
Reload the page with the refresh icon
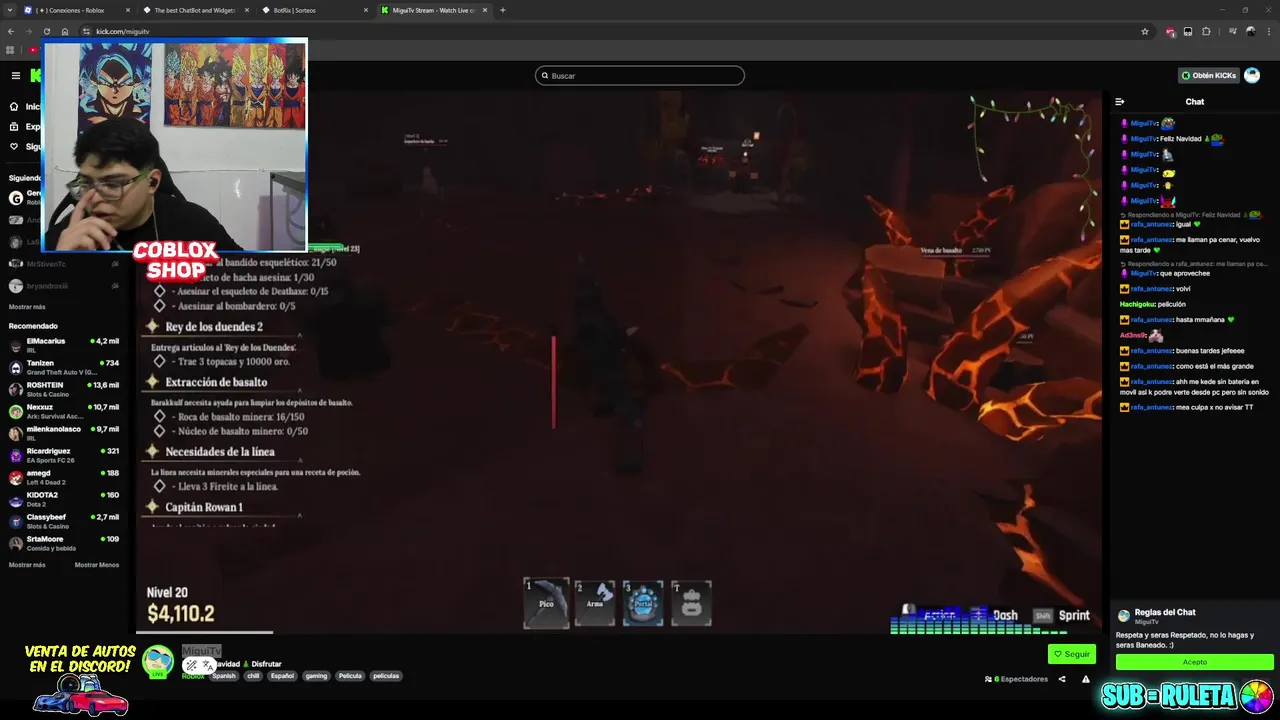(46, 31)
